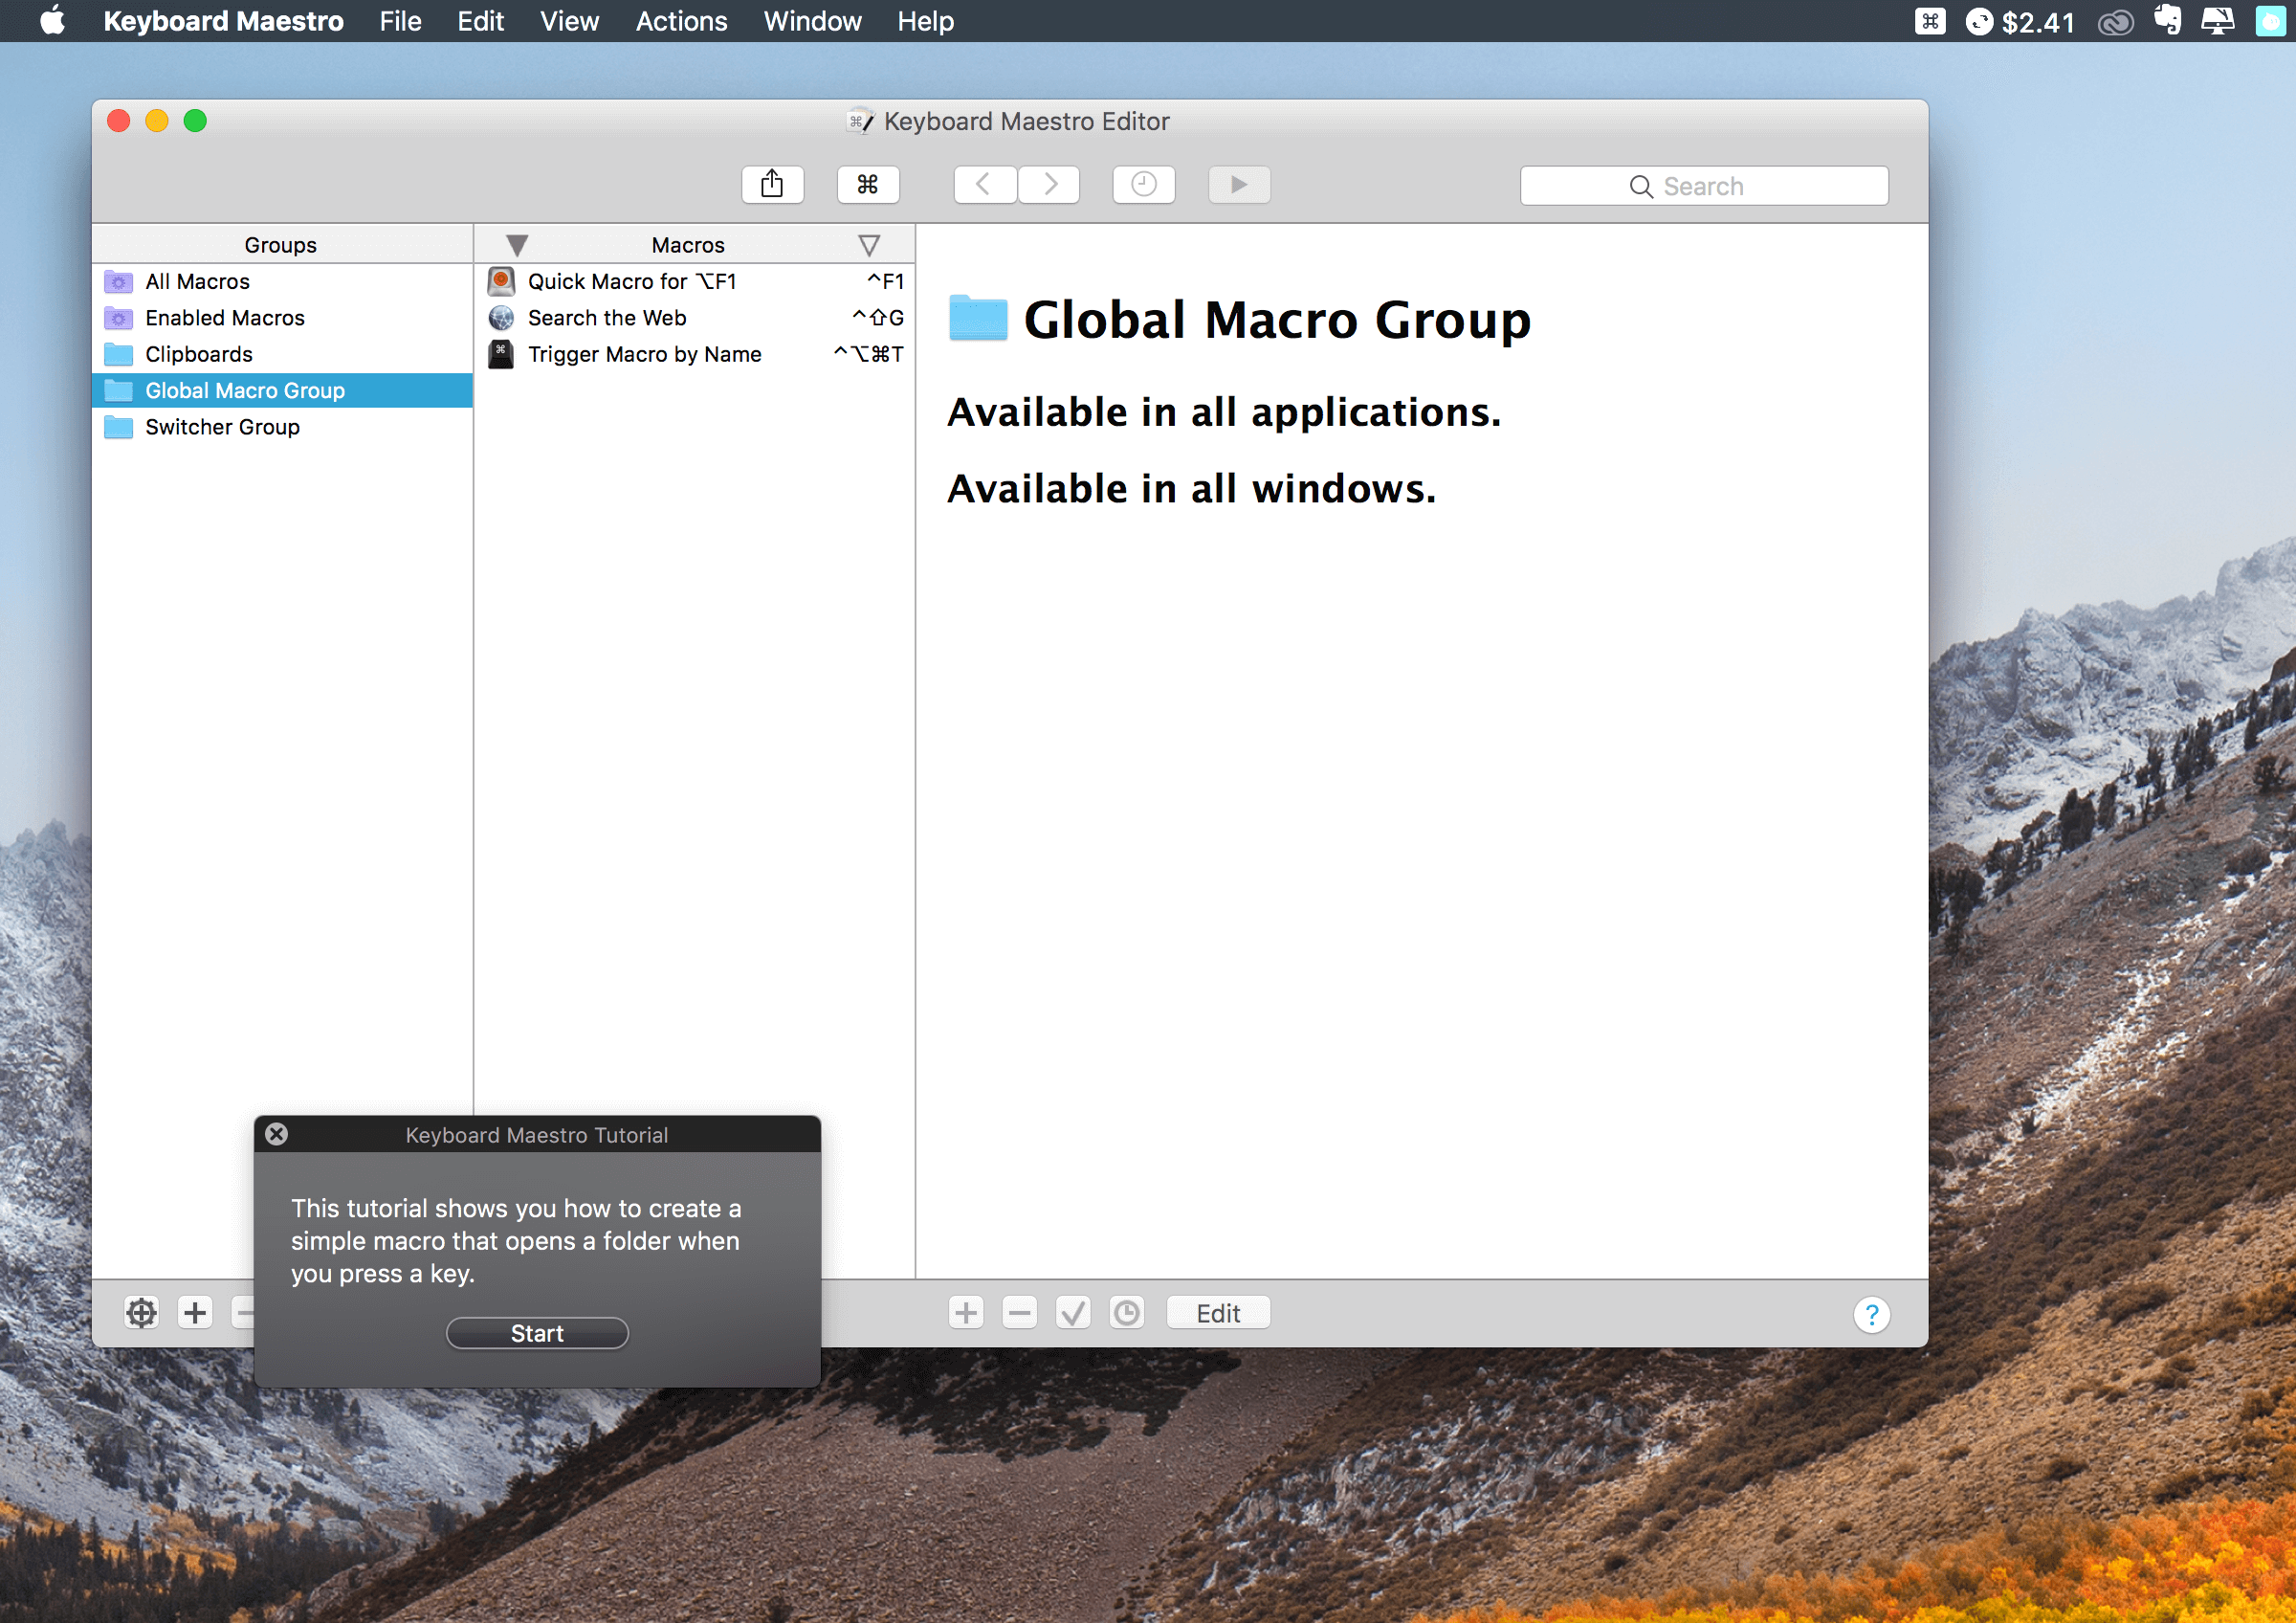Screen dimensions: 2296x1623
Task: Click the icon beside Trigger Macro by Name
Action: point(501,354)
